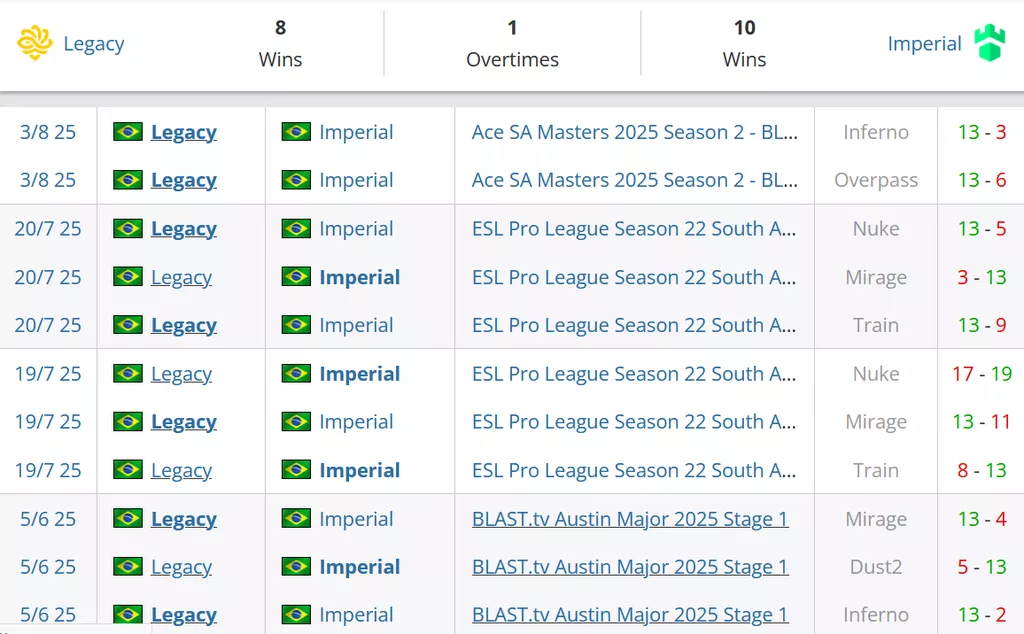Open BLAST.tv Austin Major link in Mirage row
The width and height of the screenshot is (1024, 634).
pyautogui.click(x=630, y=518)
